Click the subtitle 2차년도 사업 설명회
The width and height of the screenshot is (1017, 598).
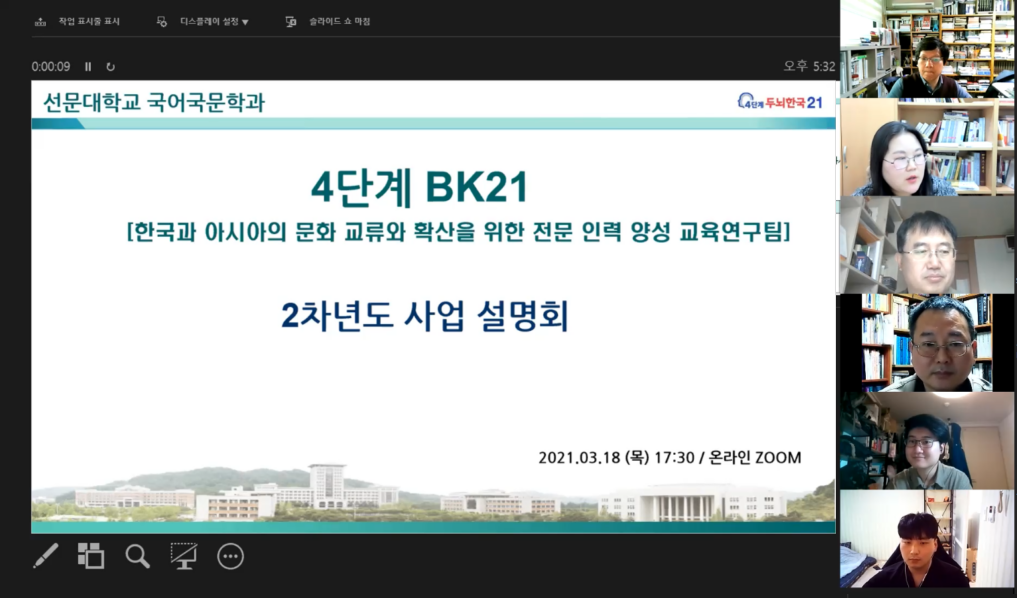coord(425,316)
